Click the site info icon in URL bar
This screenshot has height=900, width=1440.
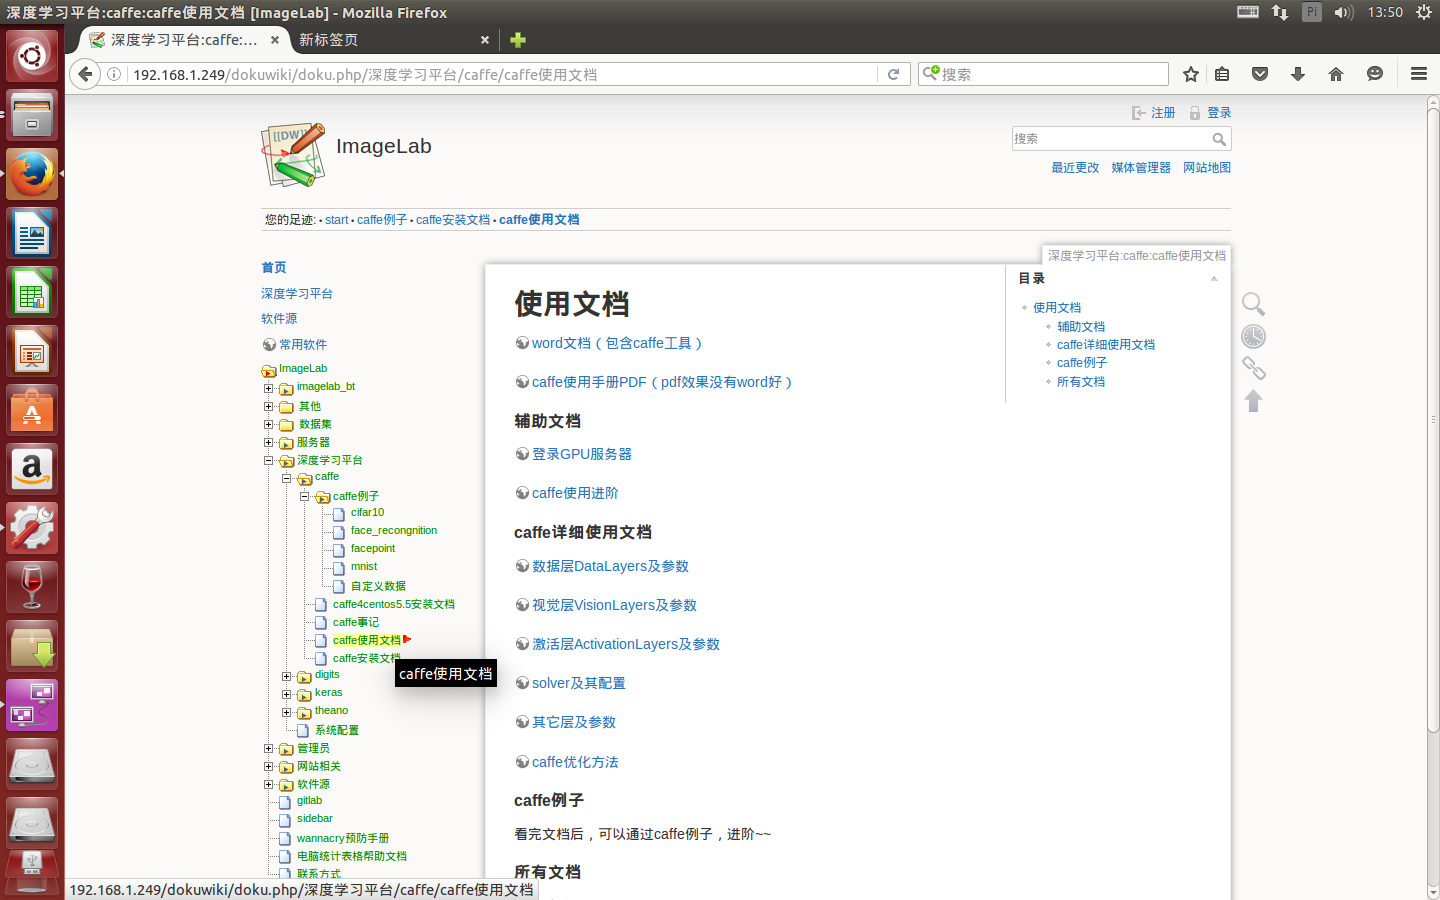(x=114, y=74)
